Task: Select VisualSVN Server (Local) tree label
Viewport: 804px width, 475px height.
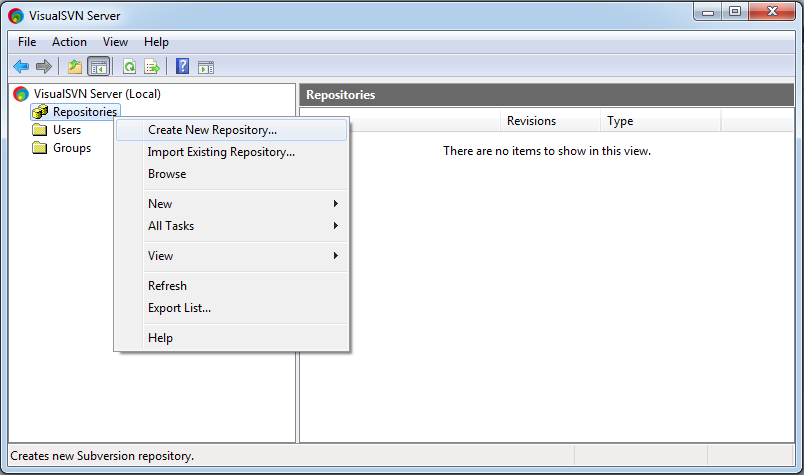Action: point(97,94)
